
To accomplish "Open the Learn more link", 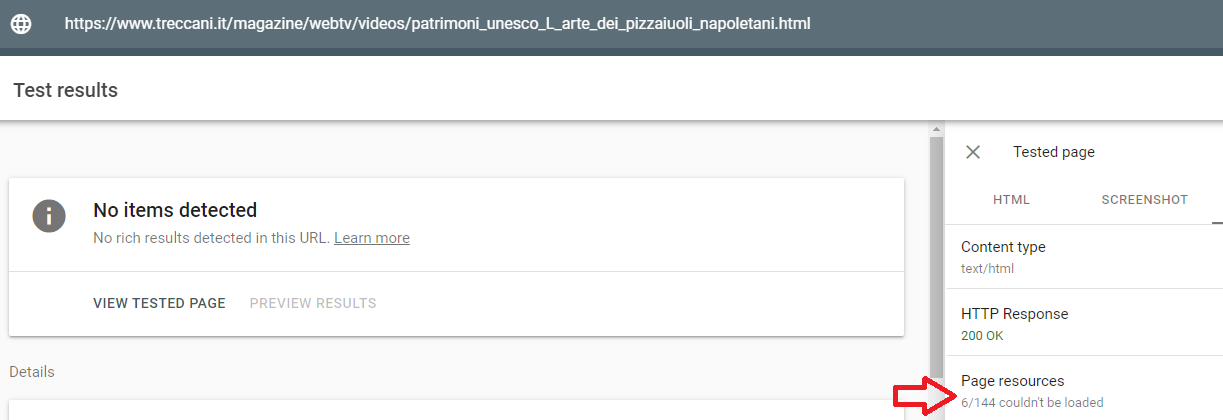I will click(x=372, y=238).
